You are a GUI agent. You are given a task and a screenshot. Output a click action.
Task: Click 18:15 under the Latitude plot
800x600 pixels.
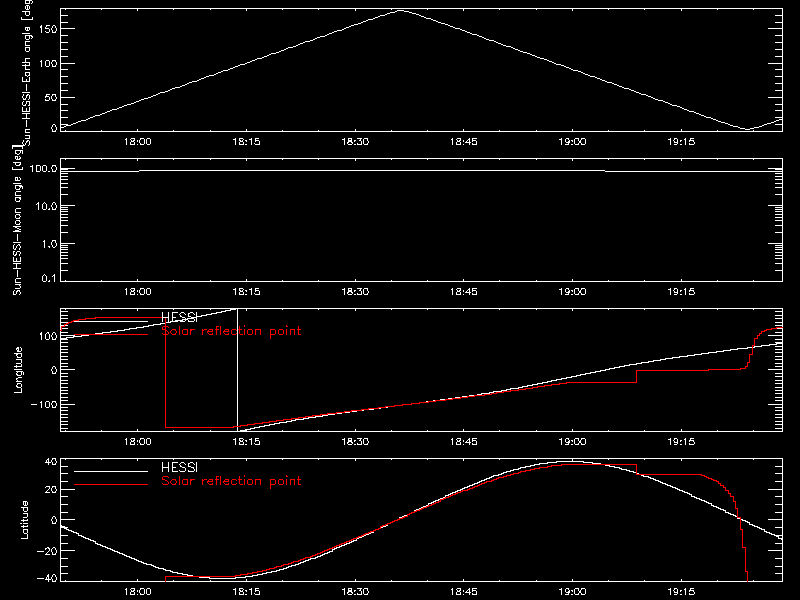pos(246,592)
